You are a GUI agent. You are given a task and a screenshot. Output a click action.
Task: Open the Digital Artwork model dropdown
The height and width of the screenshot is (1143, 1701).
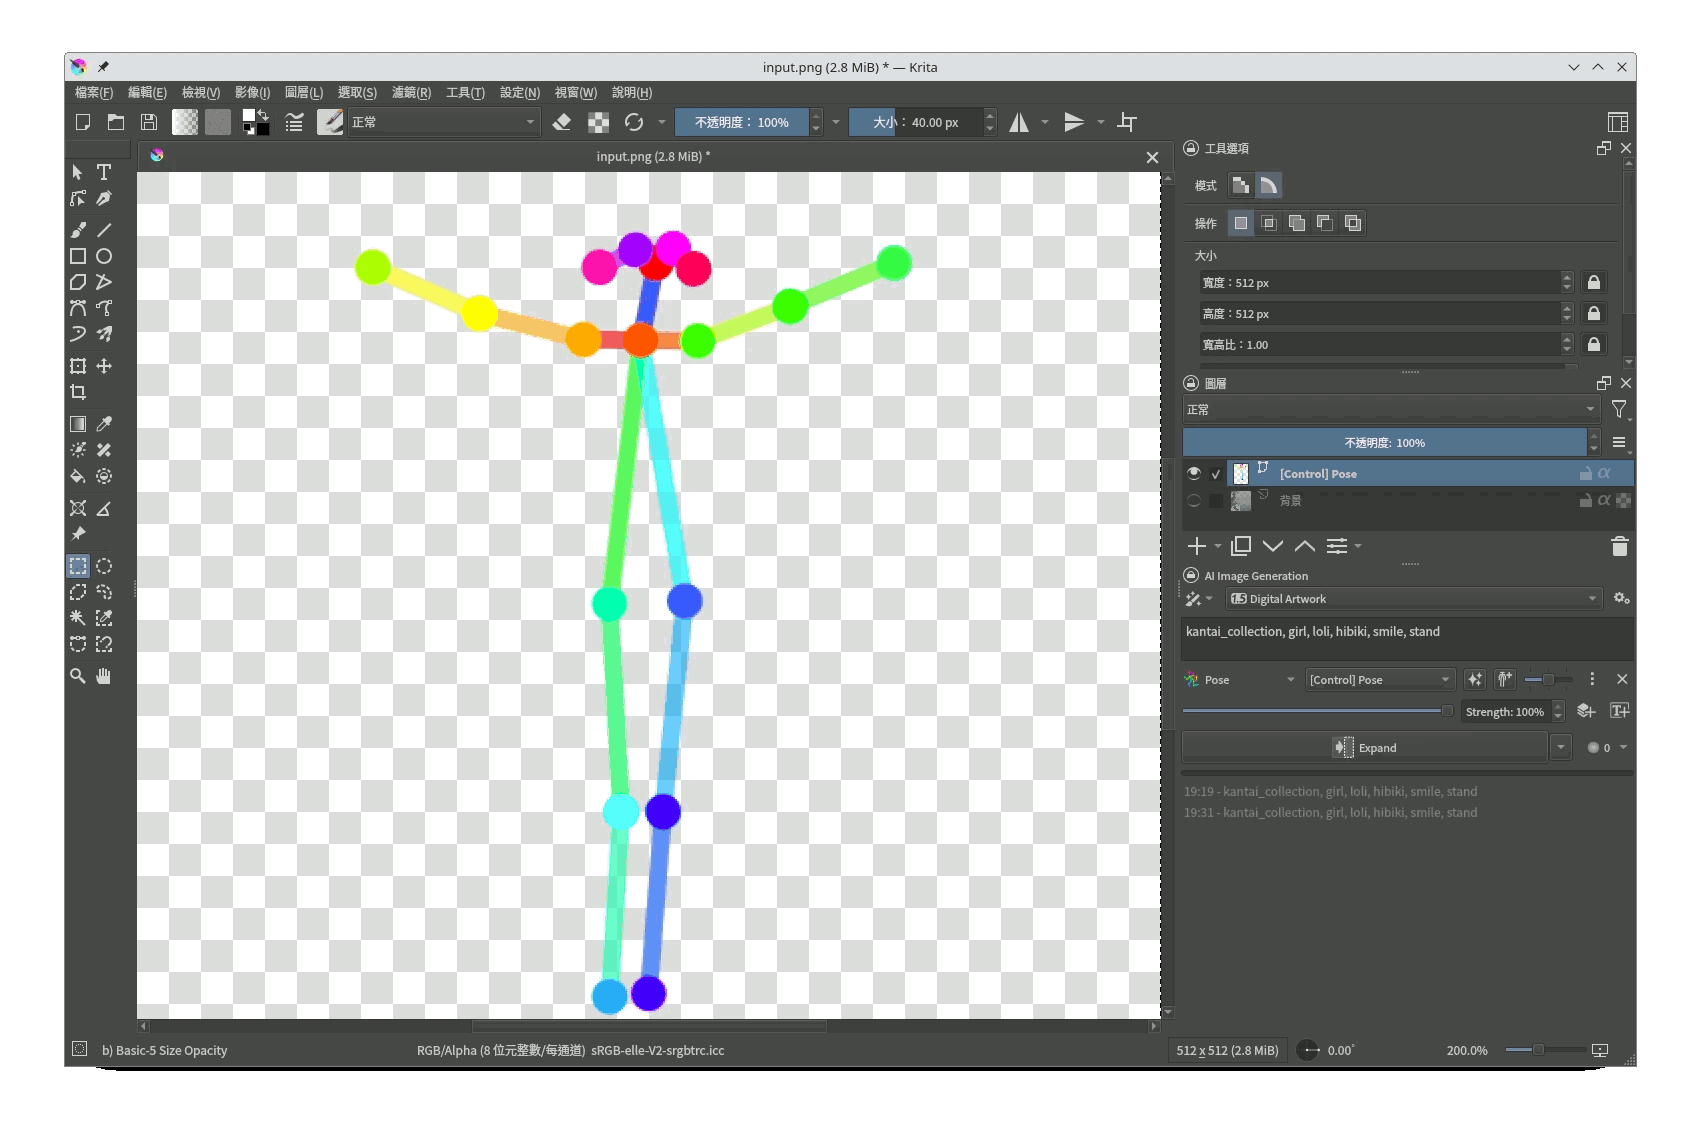1413,598
